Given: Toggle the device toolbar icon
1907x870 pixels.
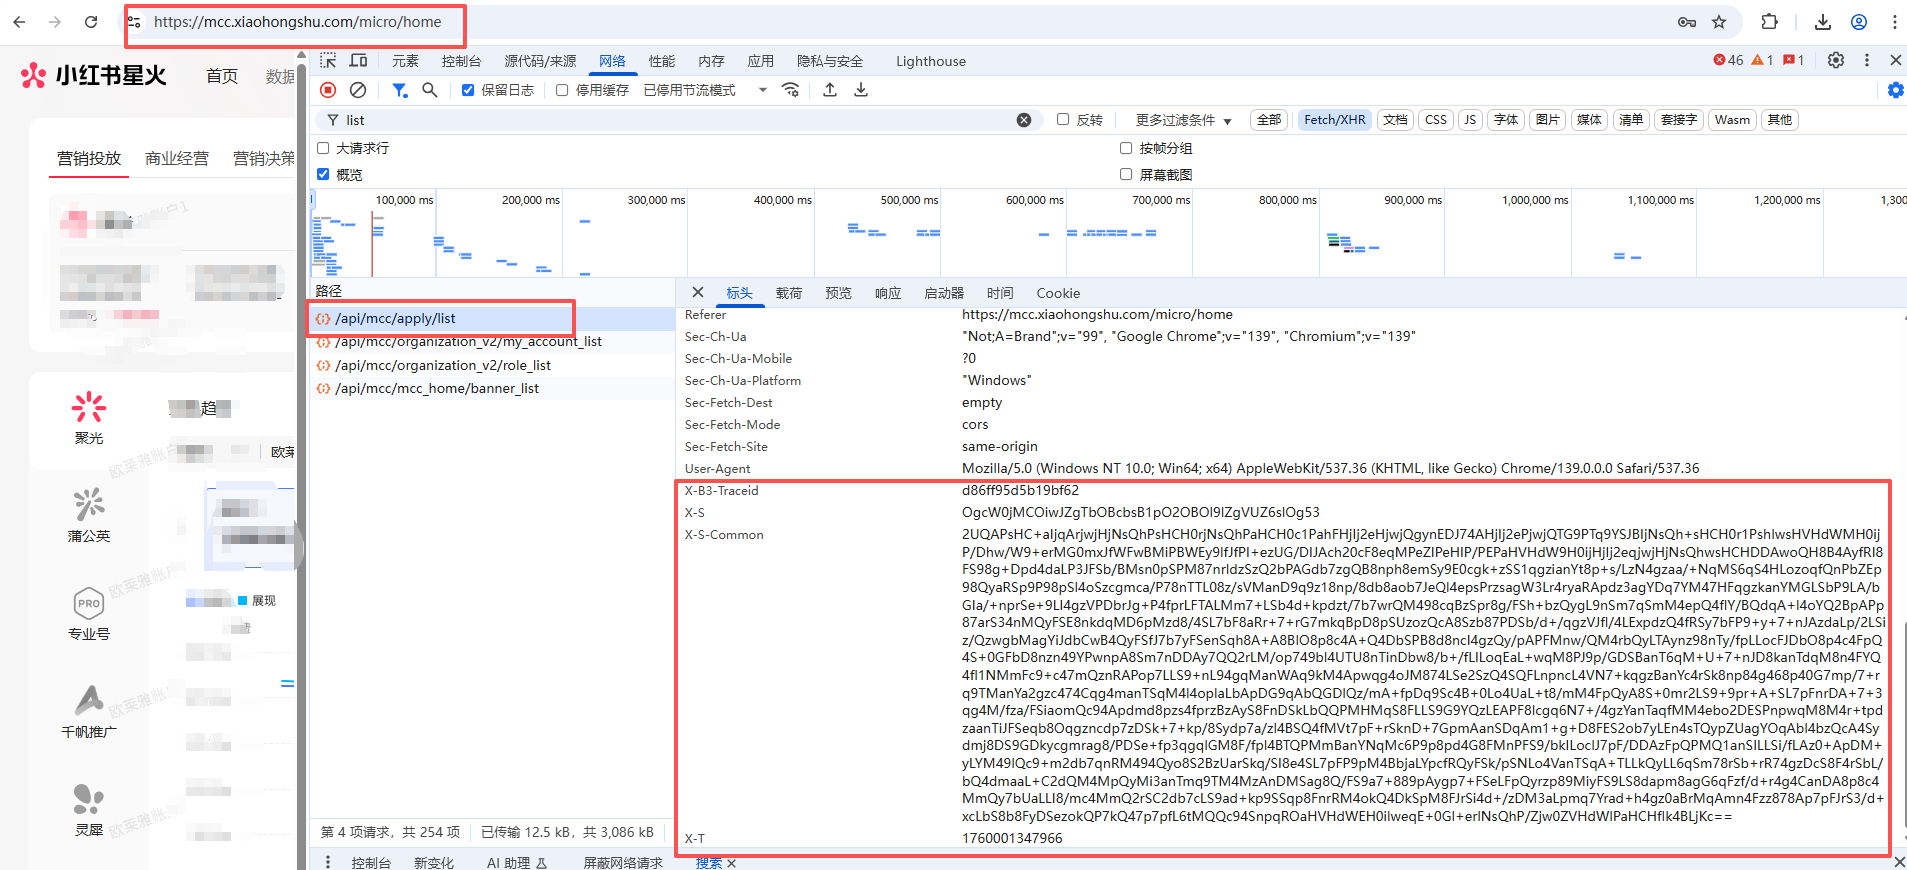Looking at the screenshot, I should tap(358, 60).
